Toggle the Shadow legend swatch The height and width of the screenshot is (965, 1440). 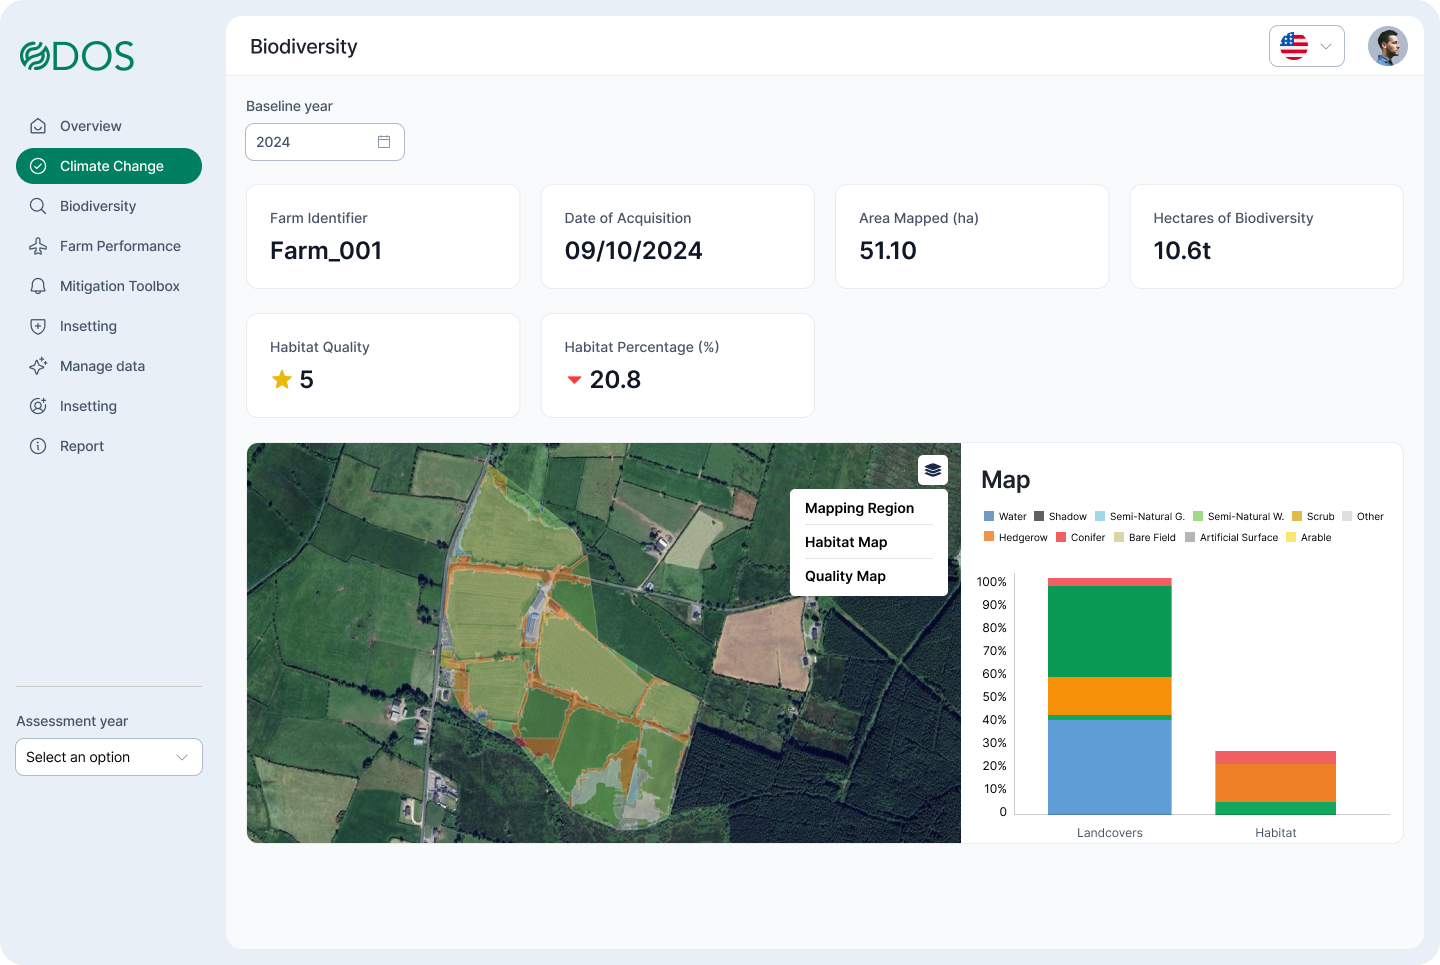pyautogui.click(x=1039, y=517)
